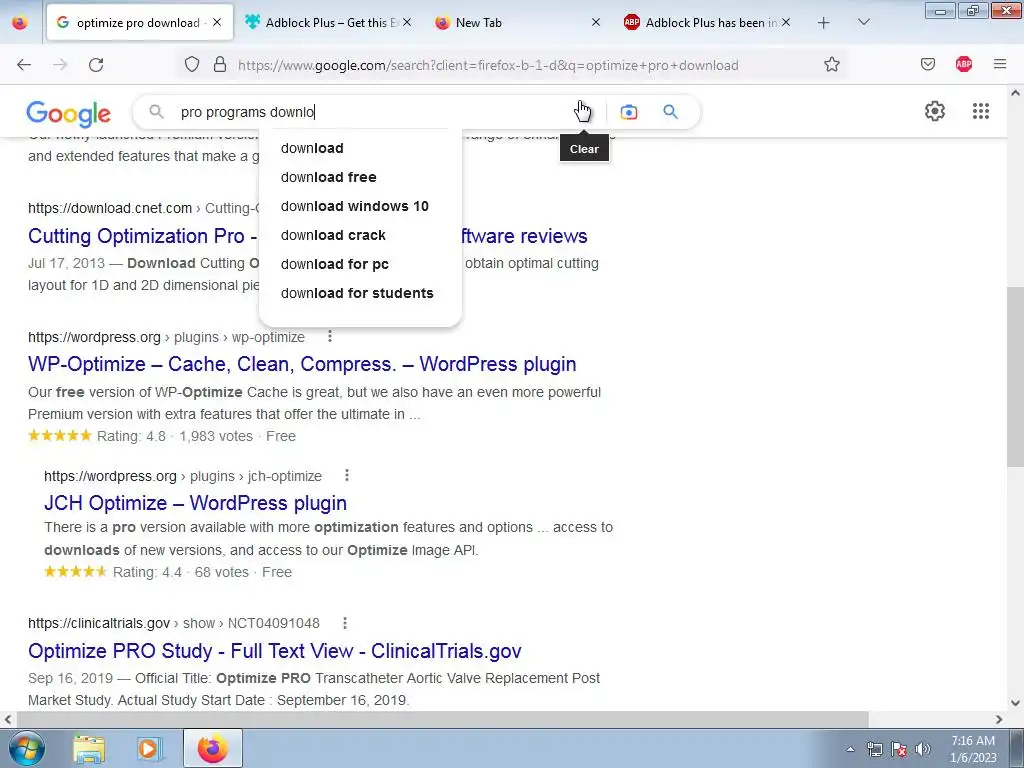
Task: Click the network status tray icon
Action: pos(874,749)
